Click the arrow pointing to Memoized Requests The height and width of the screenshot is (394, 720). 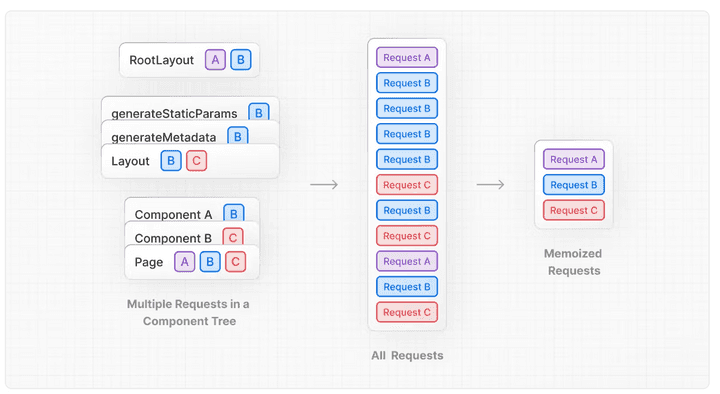[x=490, y=185]
